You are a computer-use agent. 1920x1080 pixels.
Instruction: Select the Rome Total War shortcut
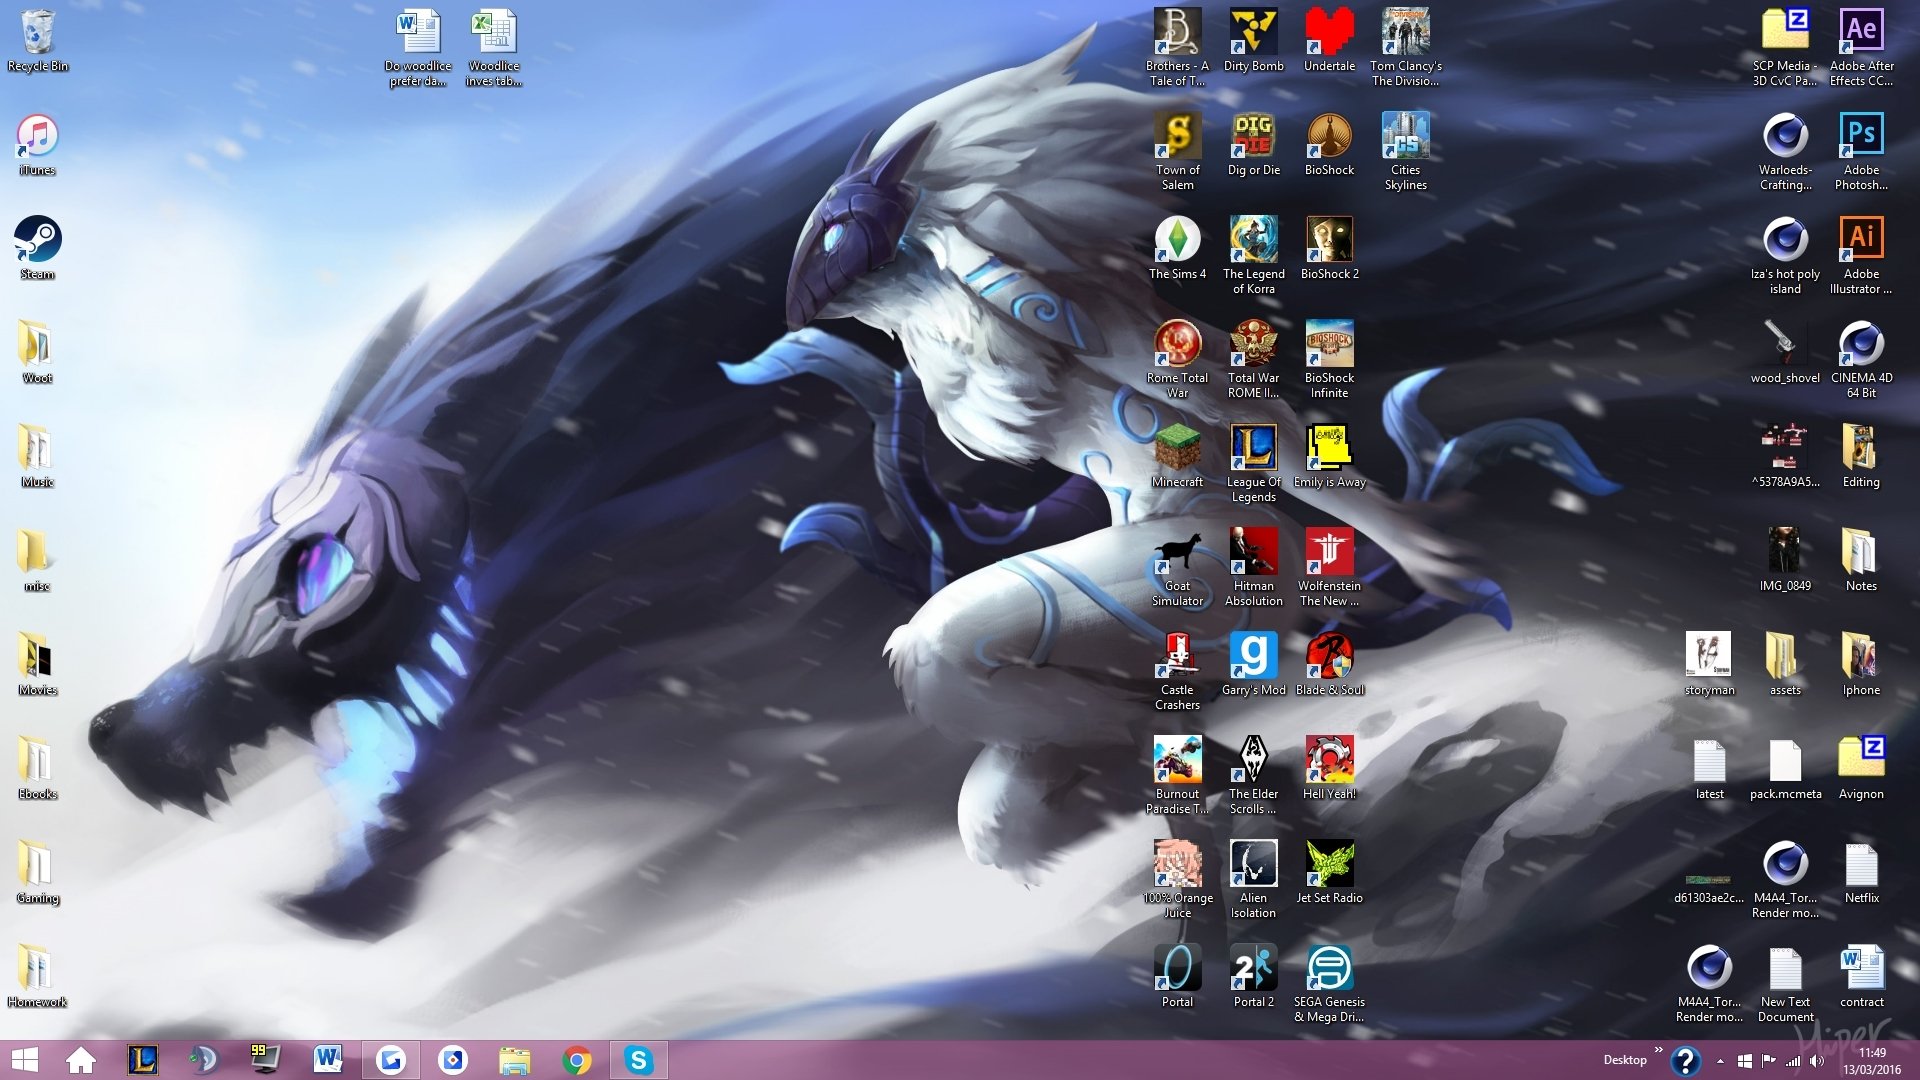click(x=1177, y=360)
